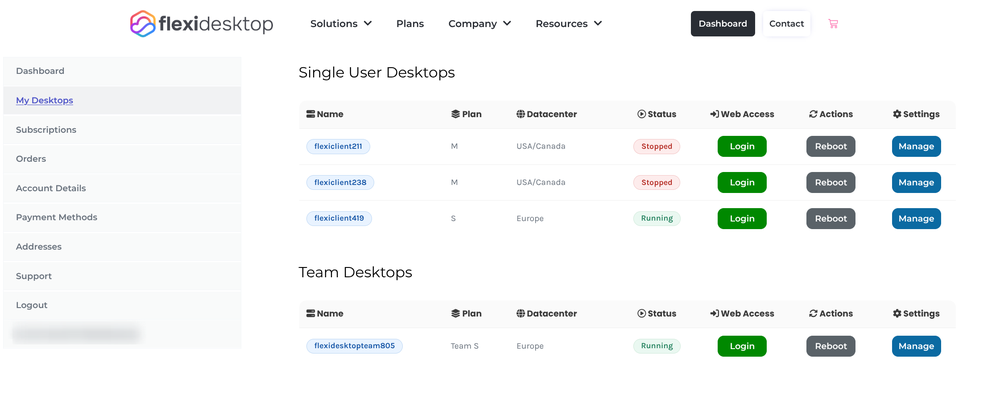The height and width of the screenshot is (402, 1000).
Task: Click the Dashboard button in header
Action: point(723,24)
